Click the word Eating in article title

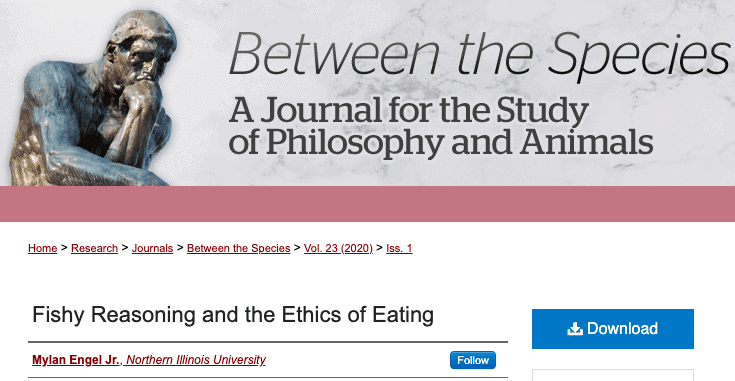(403, 315)
